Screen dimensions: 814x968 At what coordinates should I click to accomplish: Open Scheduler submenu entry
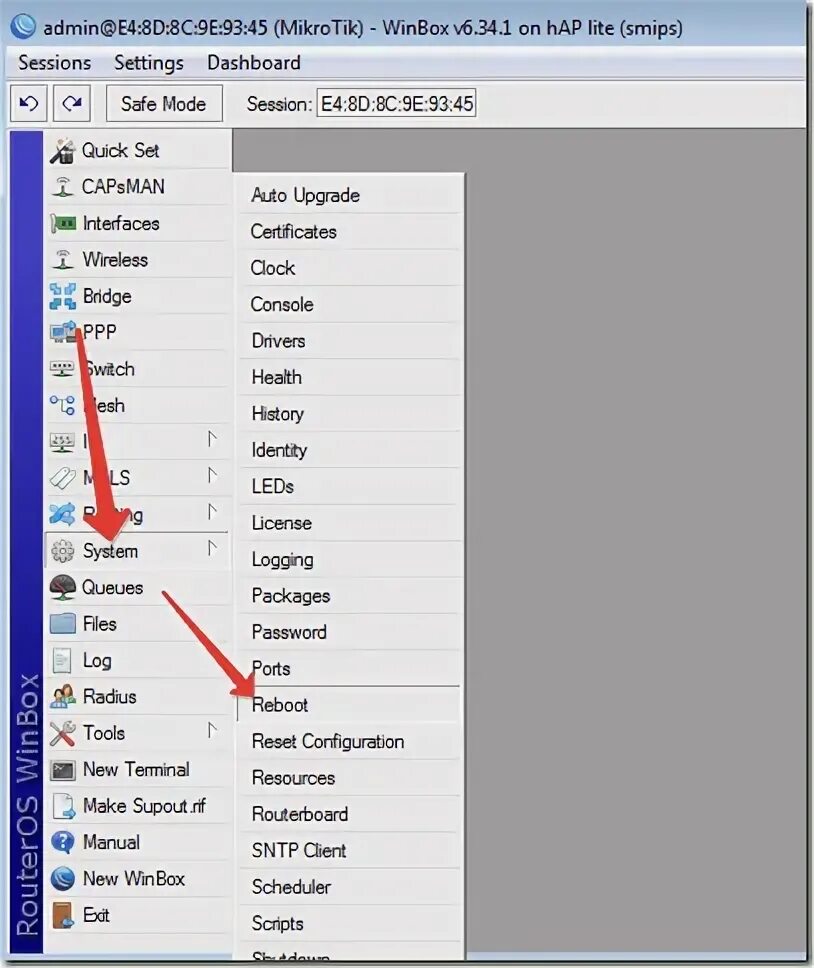(x=349, y=887)
